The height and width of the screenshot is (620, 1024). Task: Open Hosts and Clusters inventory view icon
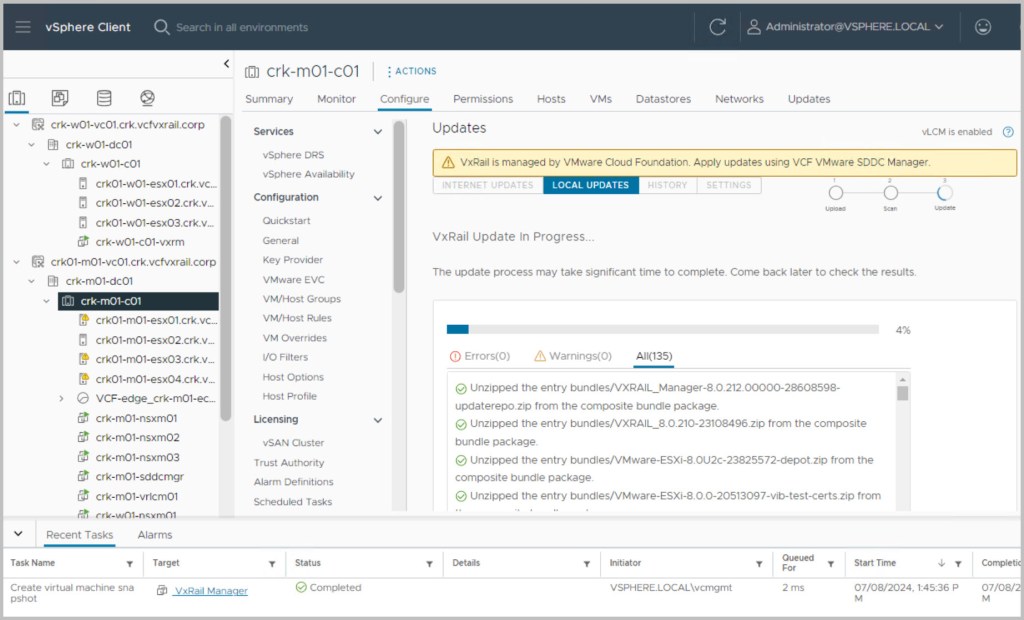[17, 98]
